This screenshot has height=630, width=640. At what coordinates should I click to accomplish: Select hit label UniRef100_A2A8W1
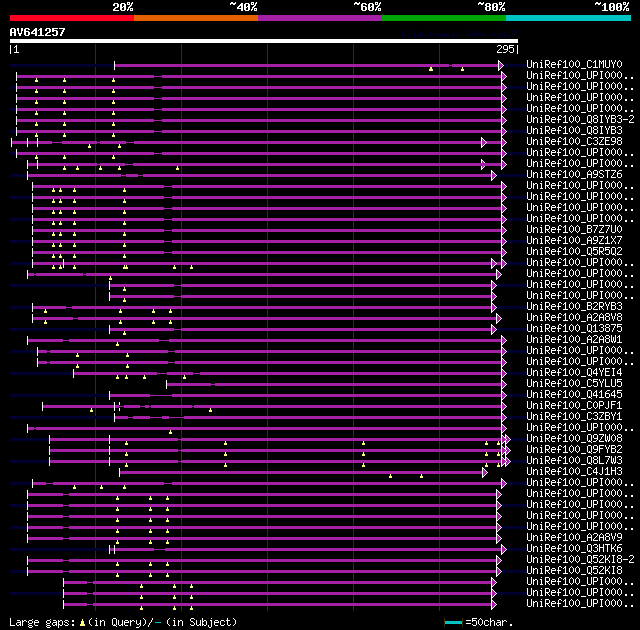click(574, 340)
